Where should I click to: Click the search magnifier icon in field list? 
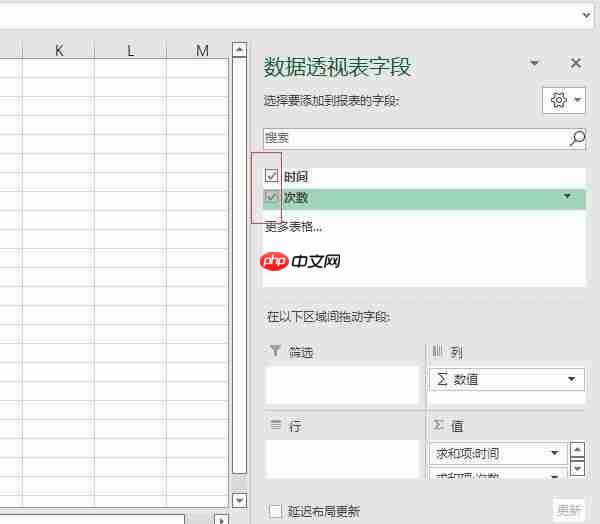[577, 138]
